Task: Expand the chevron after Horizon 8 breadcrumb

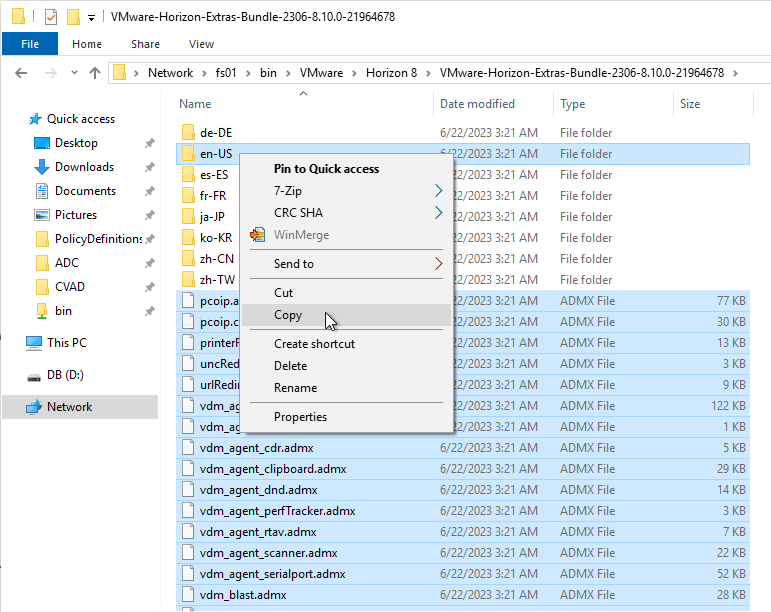Action: pyautogui.click(x=428, y=73)
